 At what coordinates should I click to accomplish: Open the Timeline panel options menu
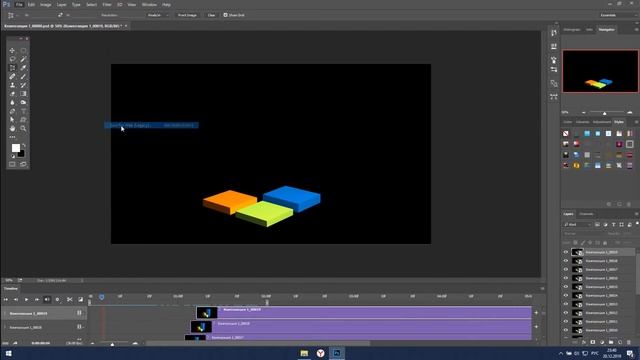[x=542, y=289]
